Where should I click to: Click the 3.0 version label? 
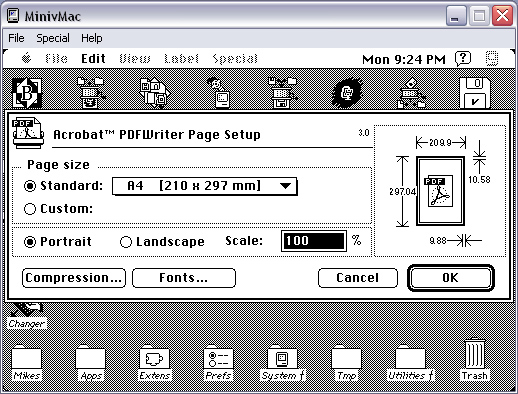coord(364,133)
